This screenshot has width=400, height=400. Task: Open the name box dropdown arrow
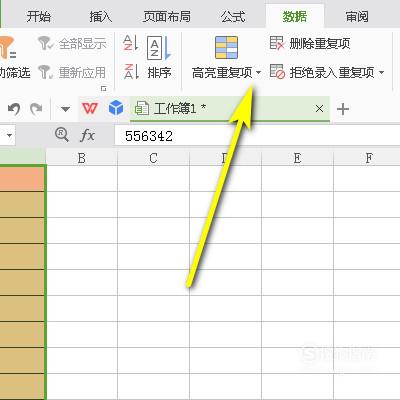pos(10,135)
